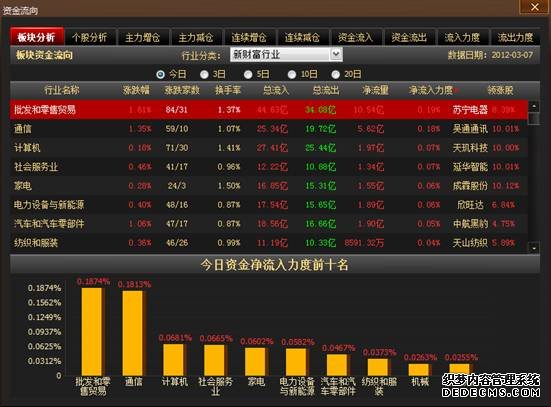The width and height of the screenshot is (551, 407).
Task: Switch to the 个股分析 tab
Action: (x=90, y=37)
